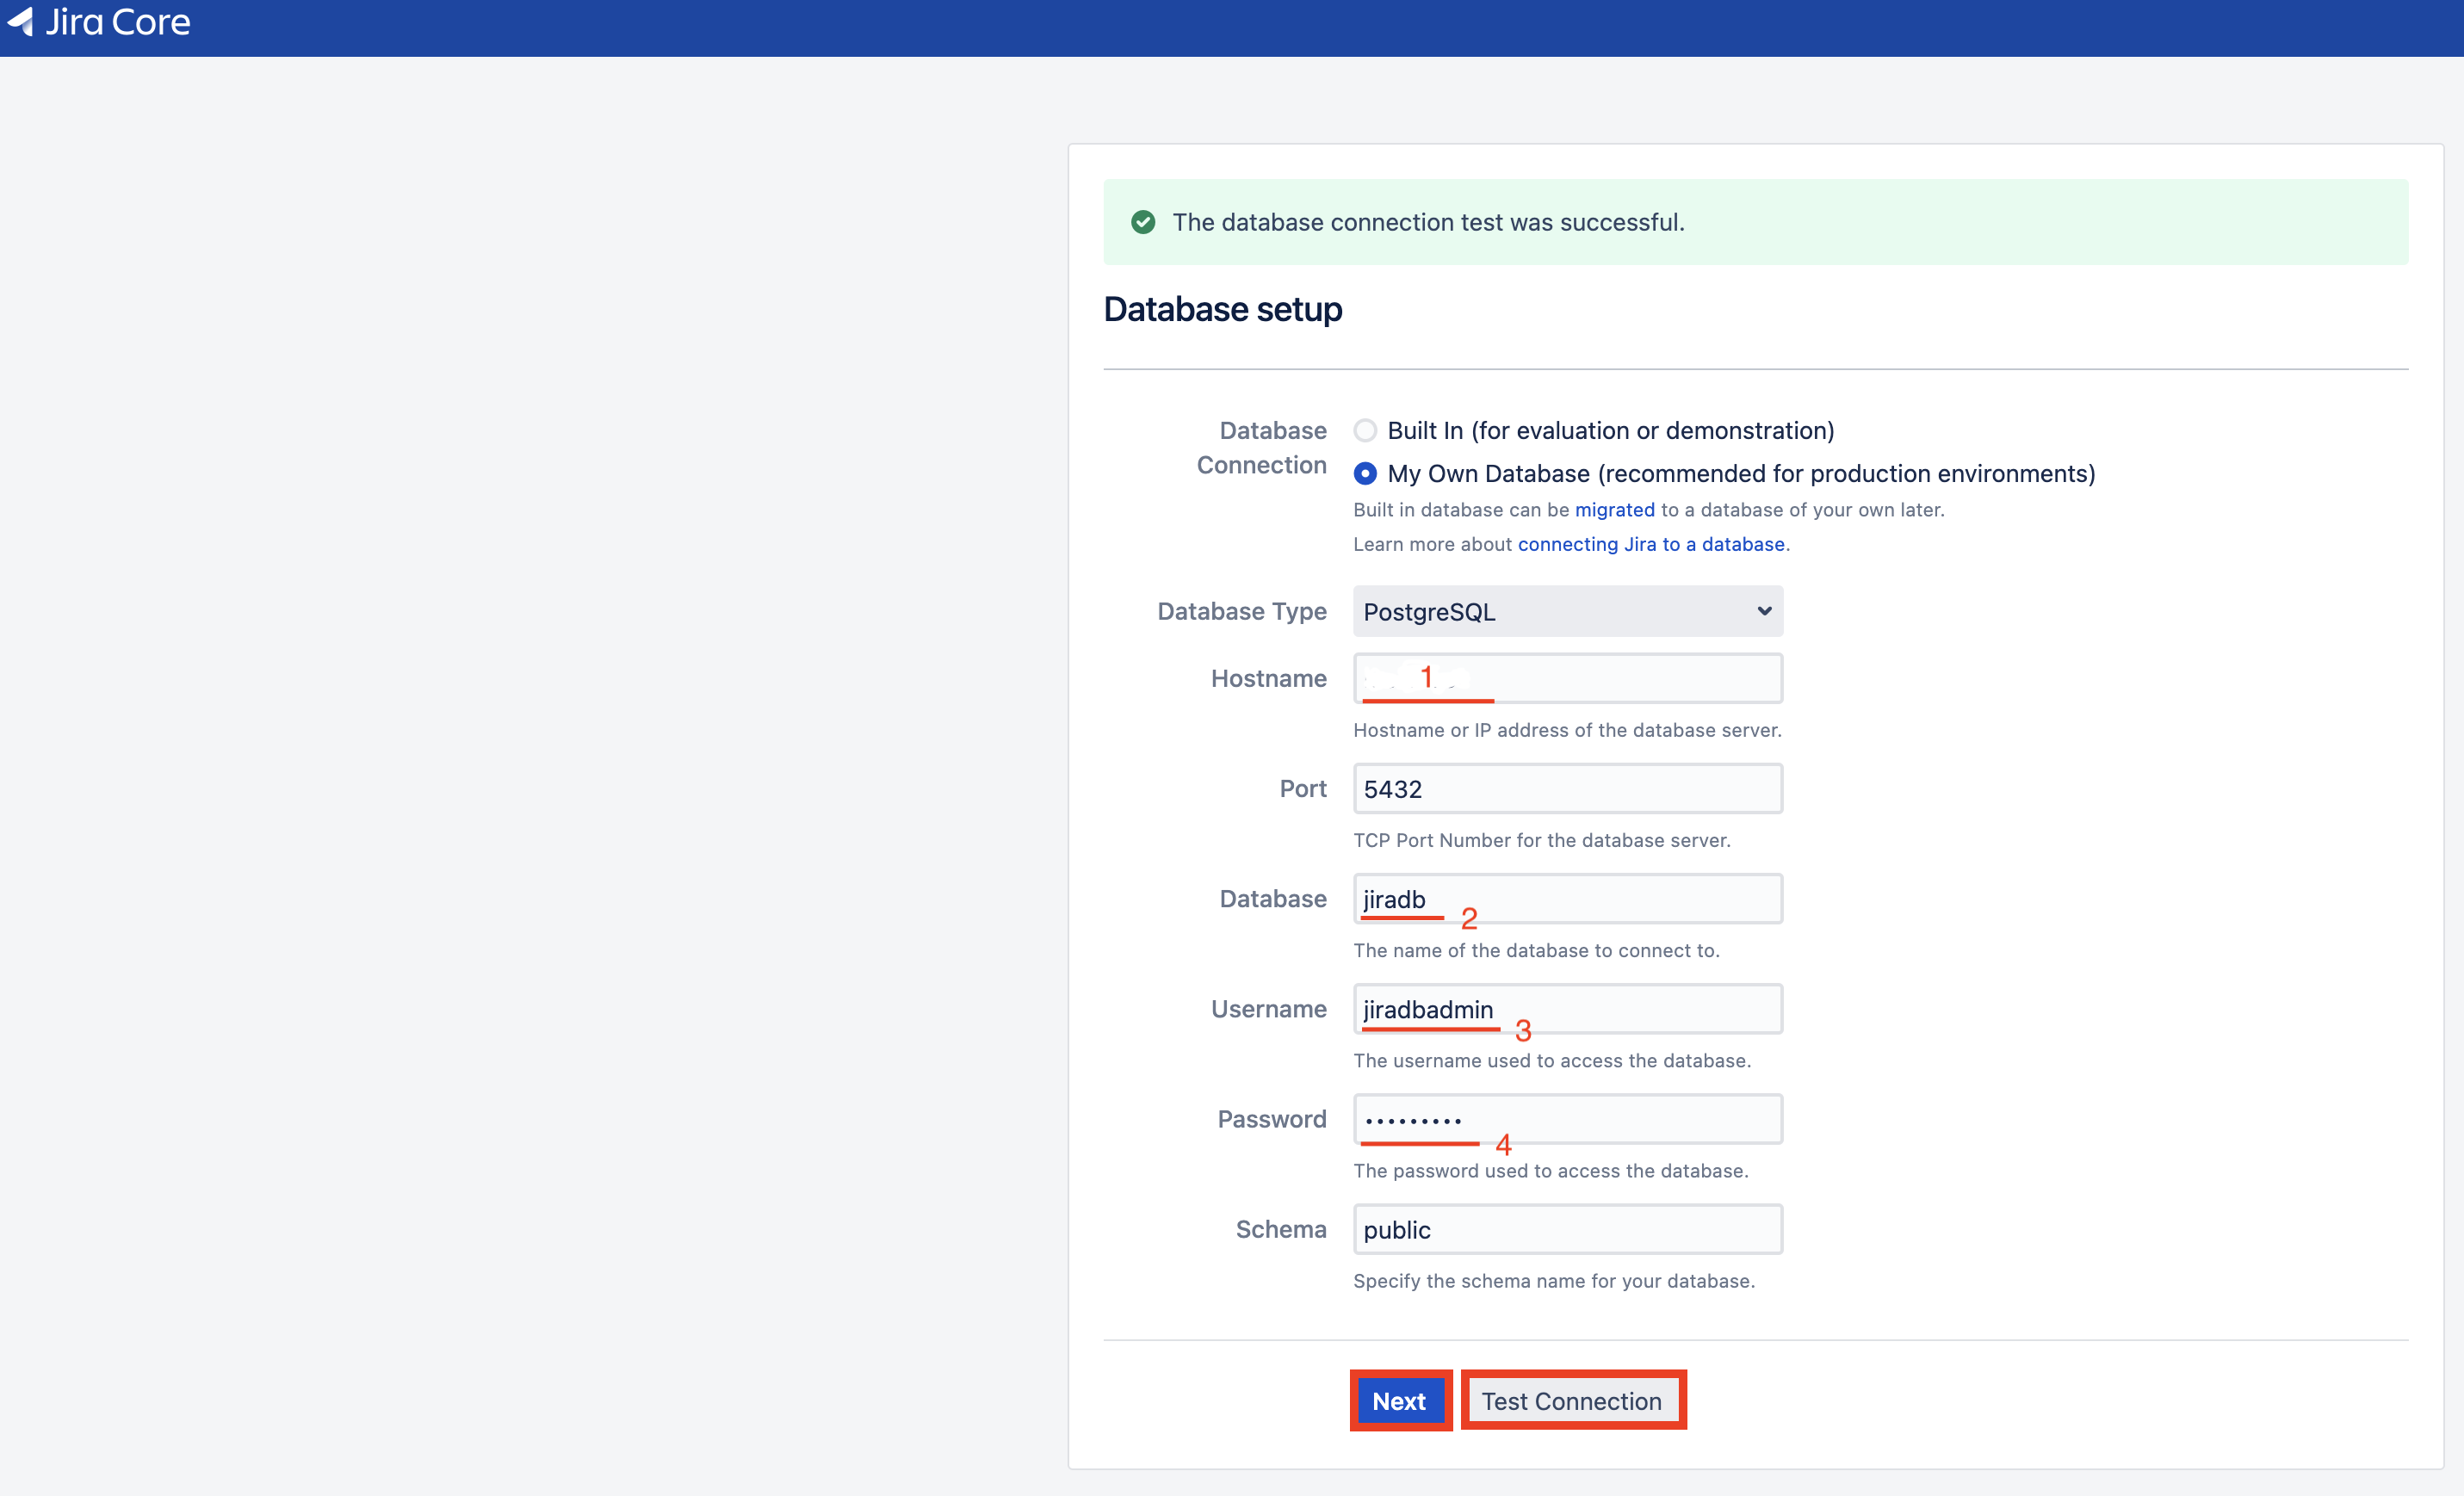The height and width of the screenshot is (1496, 2464).
Task: Click the Jira Core header text
Action: pyautogui.click(x=118, y=22)
